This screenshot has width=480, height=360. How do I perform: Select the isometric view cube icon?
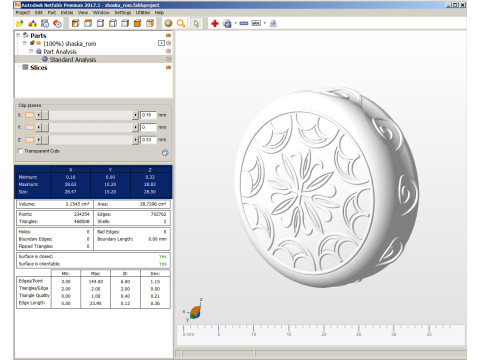[150, 23]
